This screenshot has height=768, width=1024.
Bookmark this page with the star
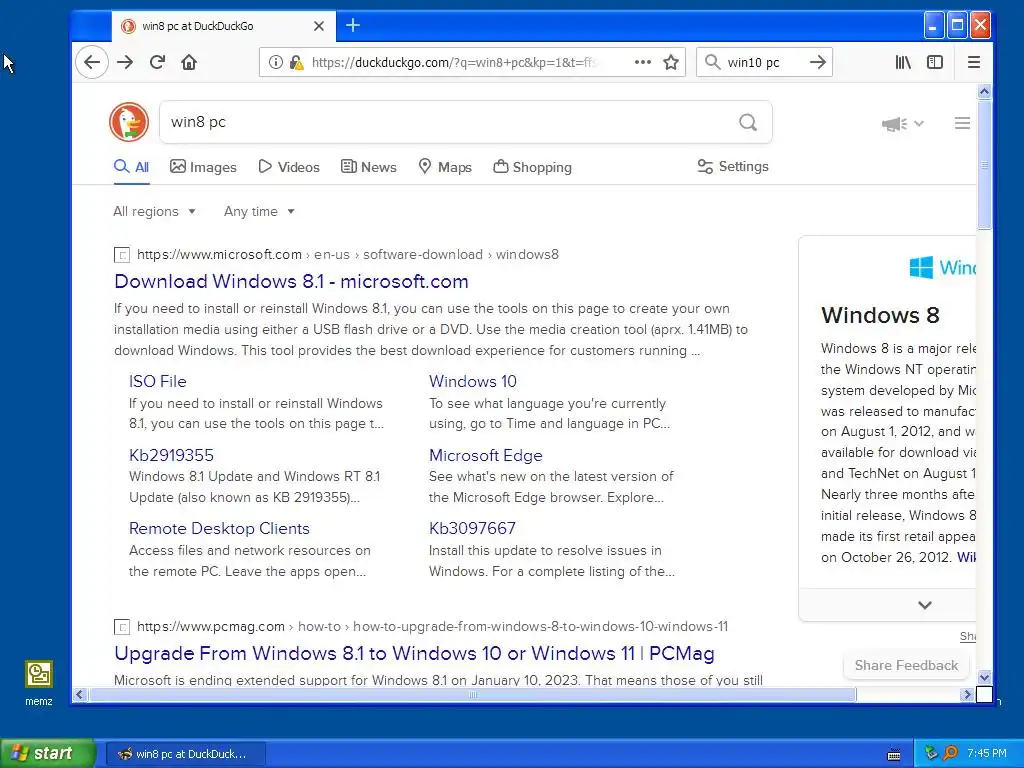pos(671,63)
